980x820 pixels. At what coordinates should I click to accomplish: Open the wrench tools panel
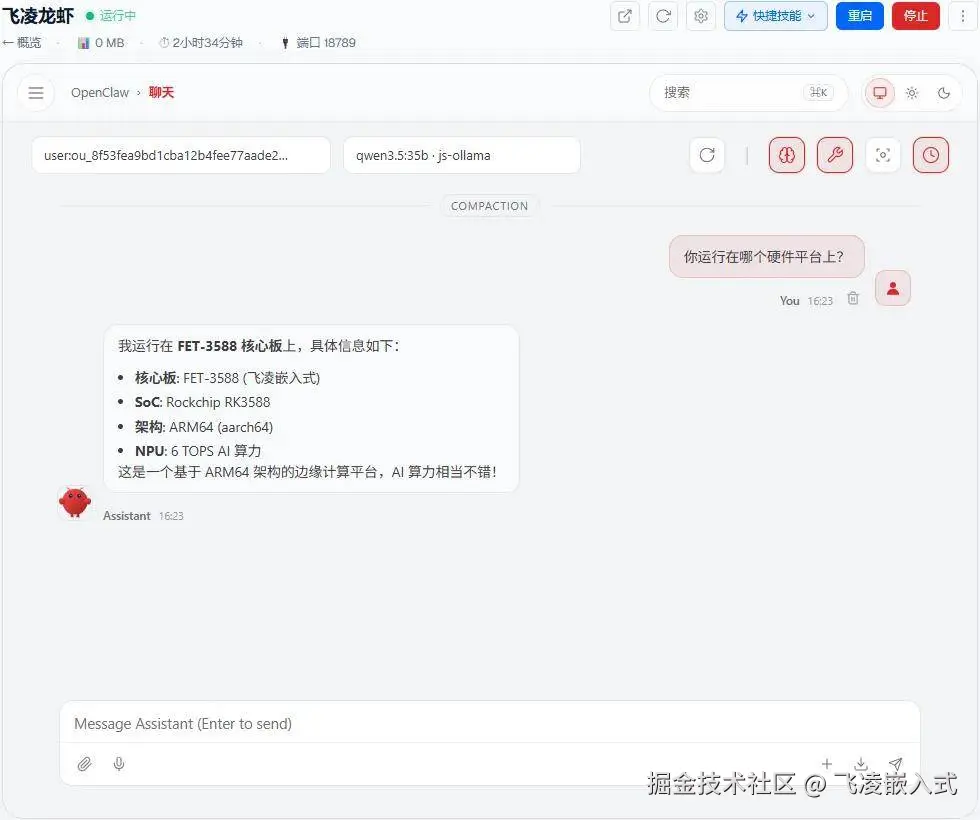[x=835, y=155]
